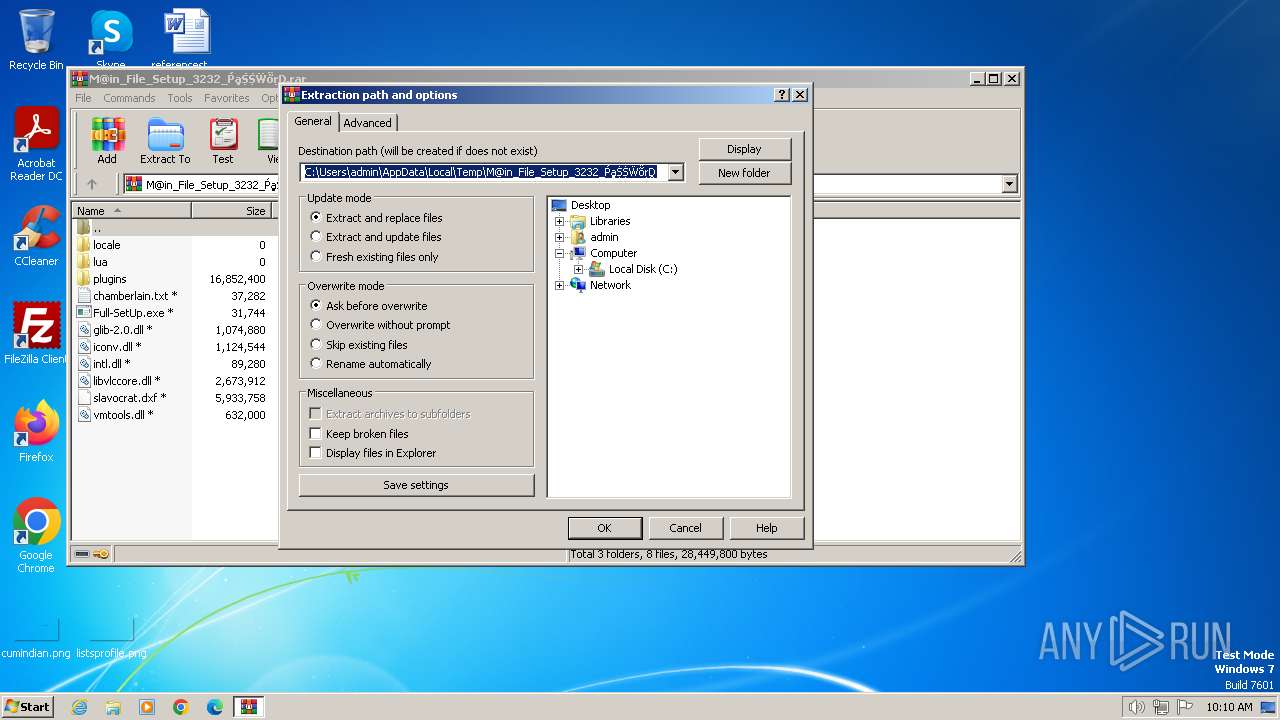Open destination path dropdown arrow
This screenshot has width=1280, height=720.
675,172
